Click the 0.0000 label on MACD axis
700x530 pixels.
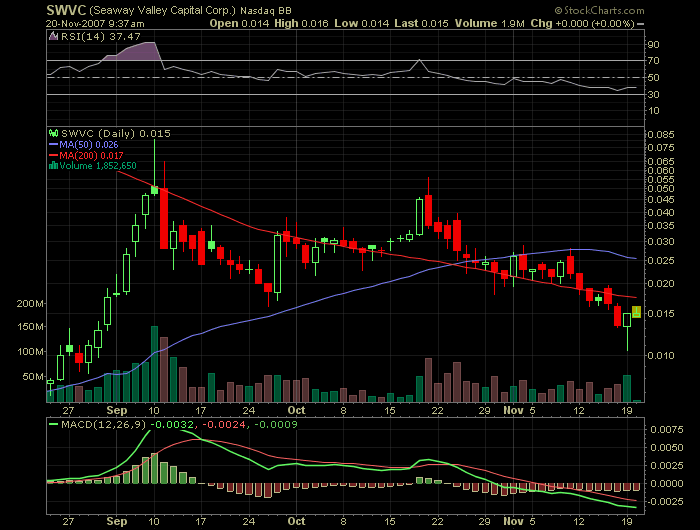tap(667, 484)
